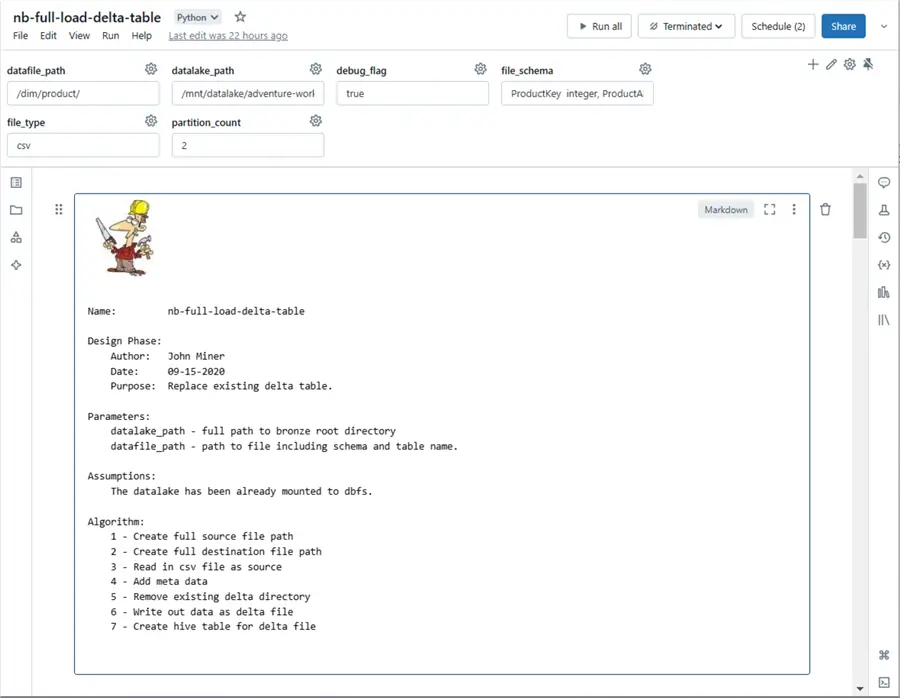Open the Help menu
The image size is (900, 698).
[141, 36]
